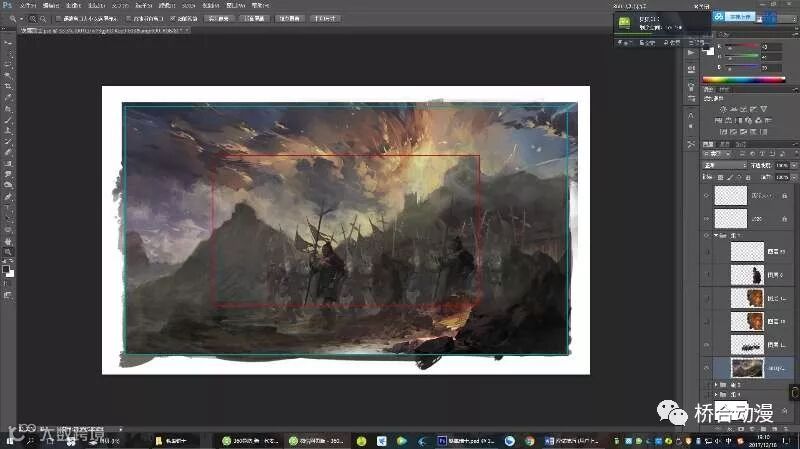Add a Levels adjustment layer
This screenshot has height=449, width=800.
click(733, 109)
